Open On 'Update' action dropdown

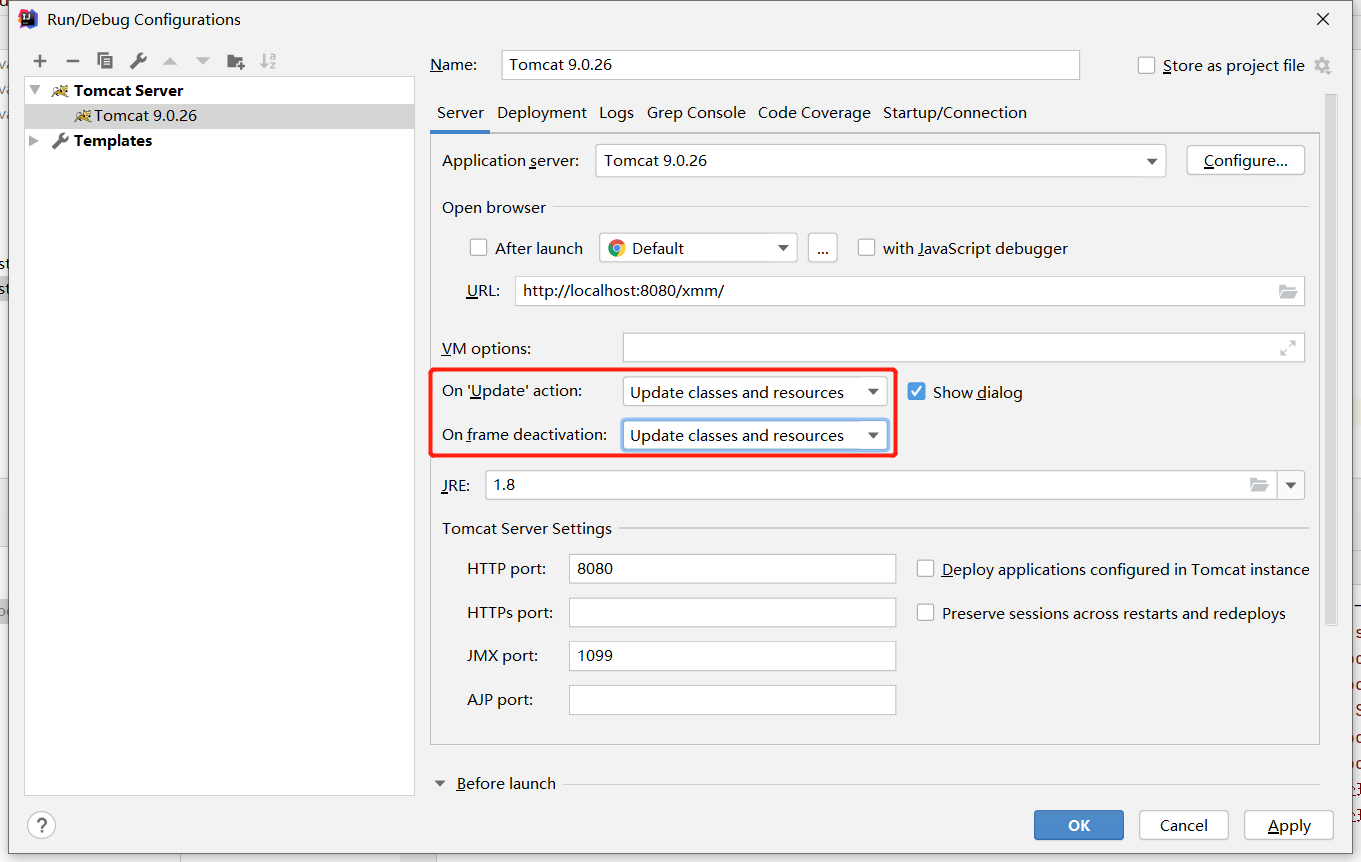point(755,392)
